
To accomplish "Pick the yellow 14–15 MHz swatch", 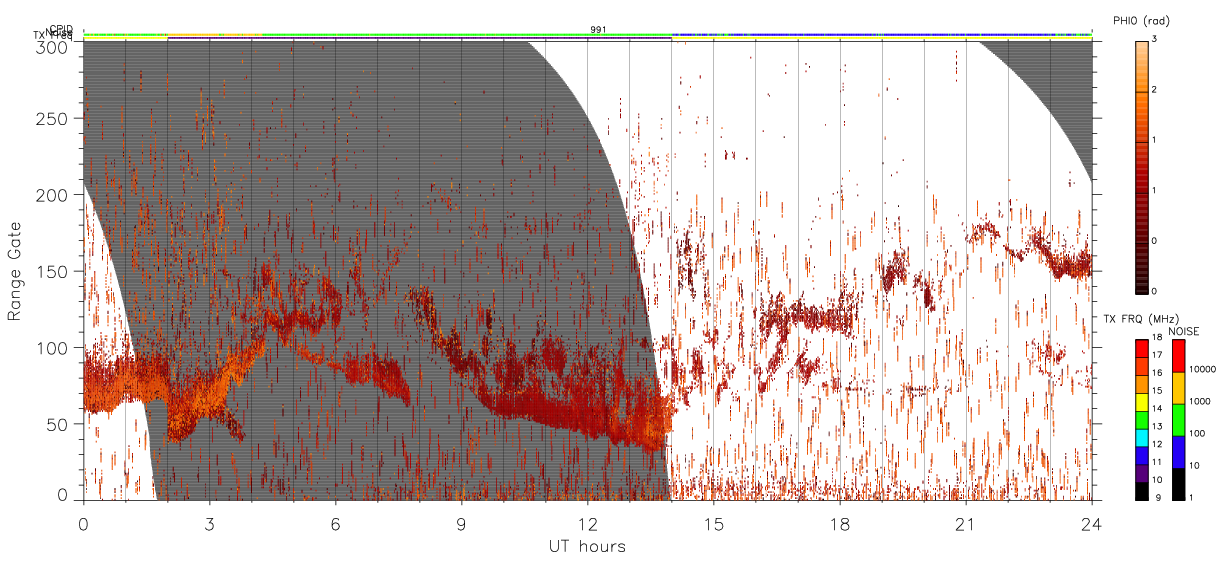I will (x=1141, y=400).
